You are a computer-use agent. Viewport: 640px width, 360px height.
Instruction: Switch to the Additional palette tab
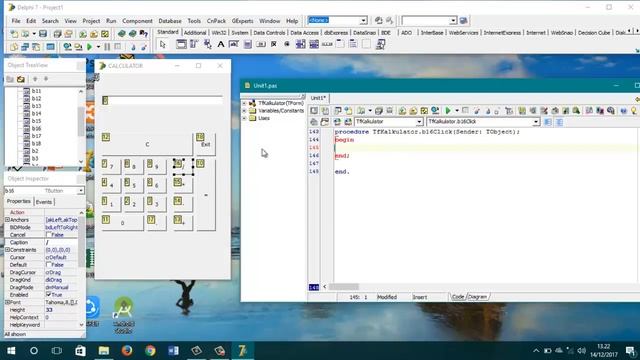pos(195,33)
